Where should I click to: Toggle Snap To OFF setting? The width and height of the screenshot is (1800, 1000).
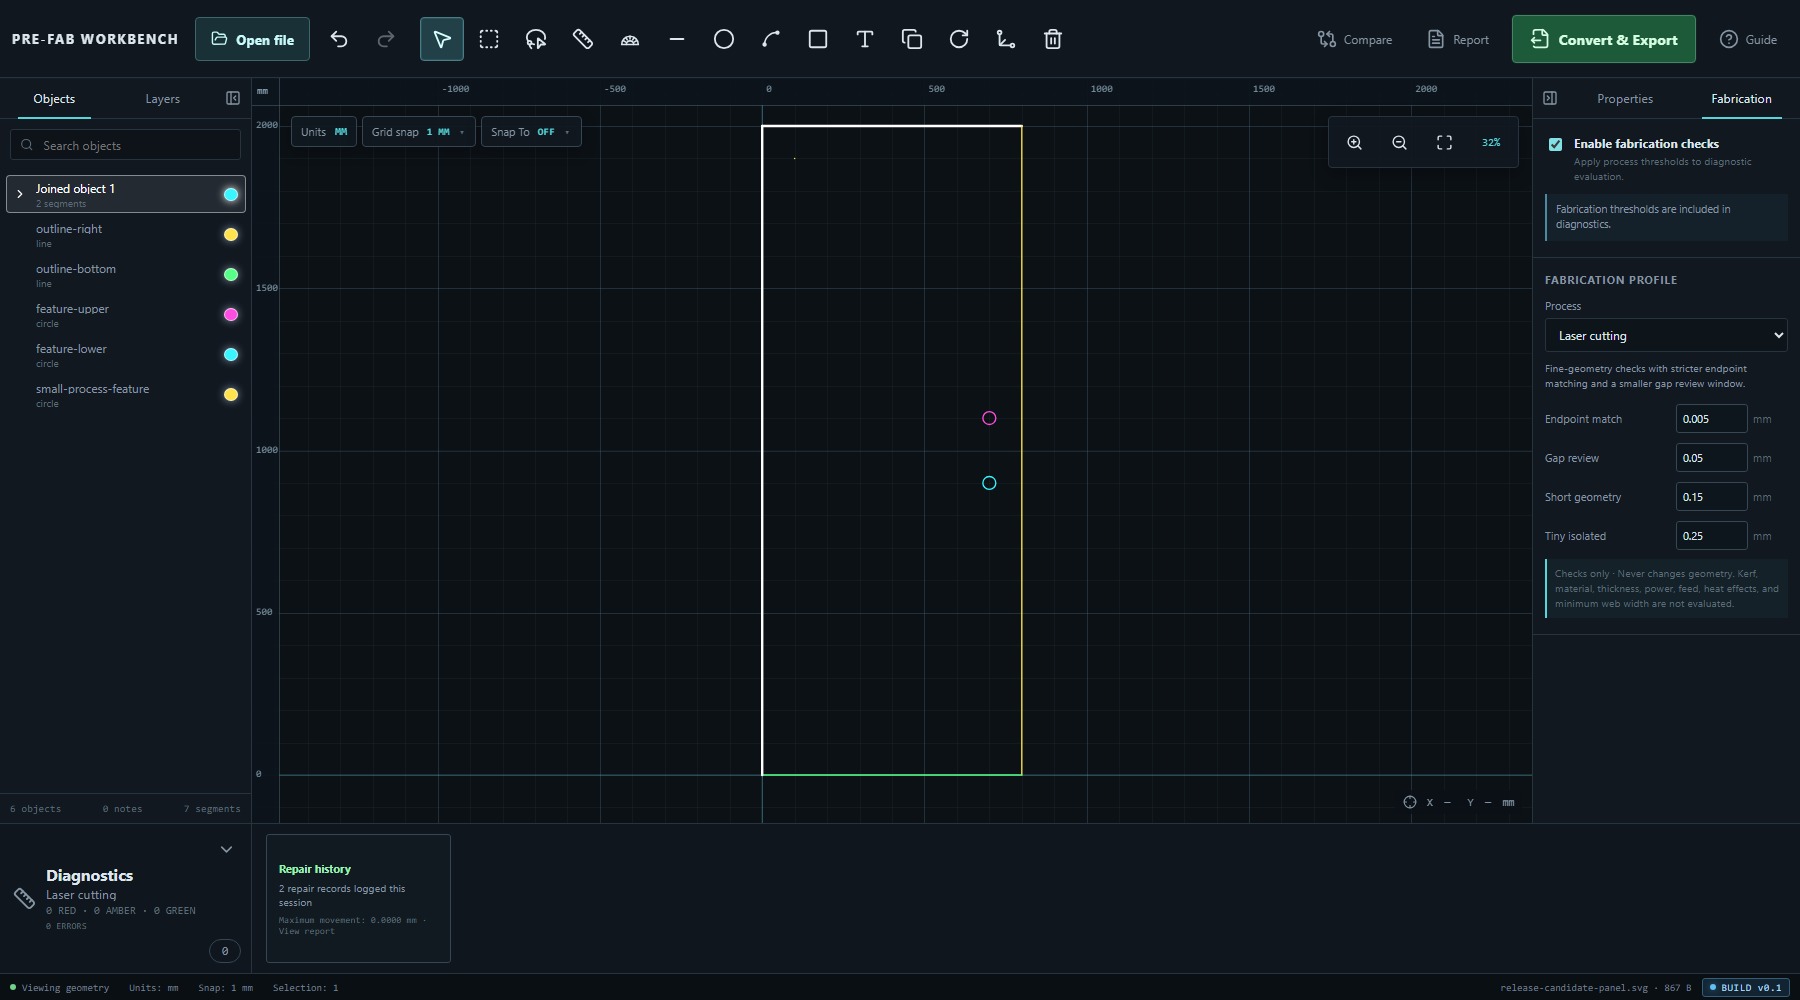(x=531, y=132)
